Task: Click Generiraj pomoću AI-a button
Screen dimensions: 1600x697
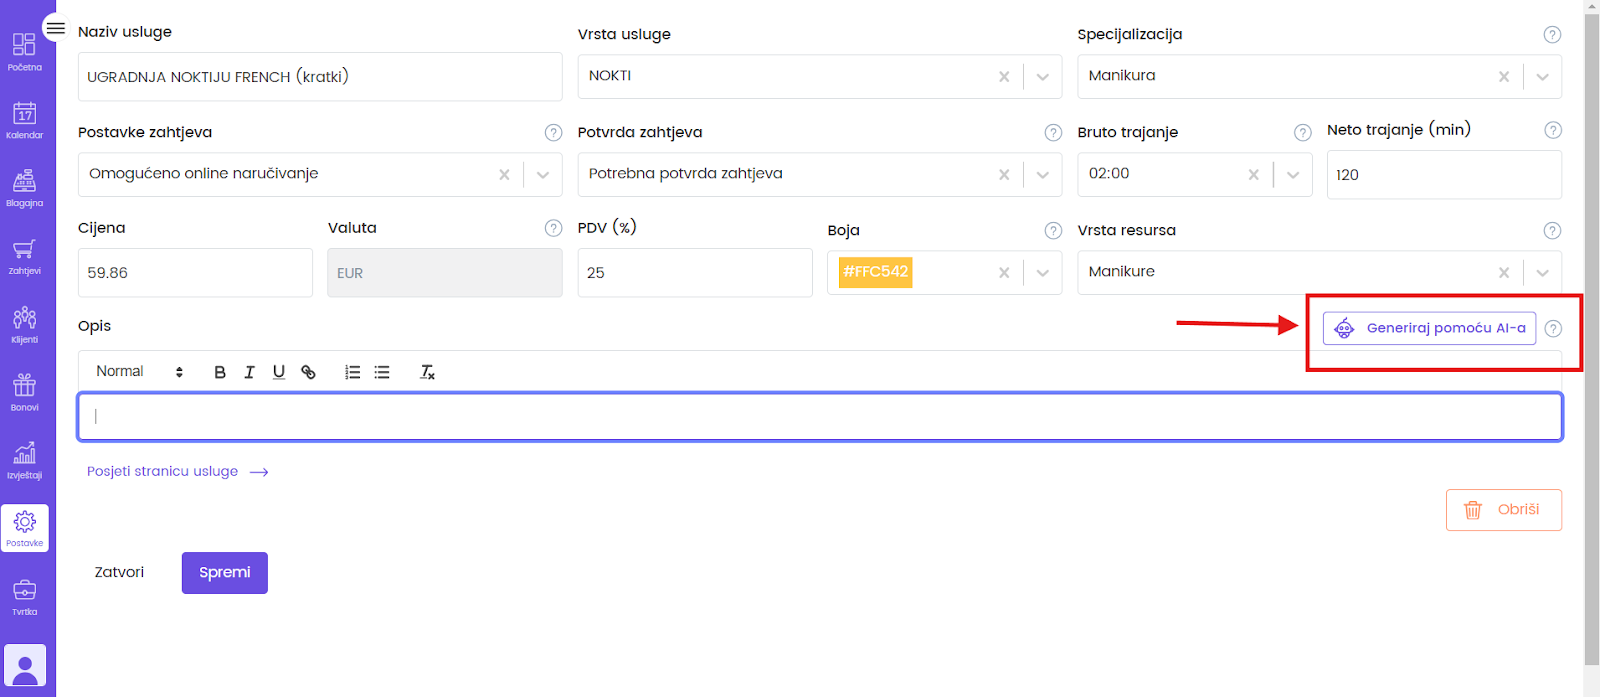Action: coord(1429,328)
